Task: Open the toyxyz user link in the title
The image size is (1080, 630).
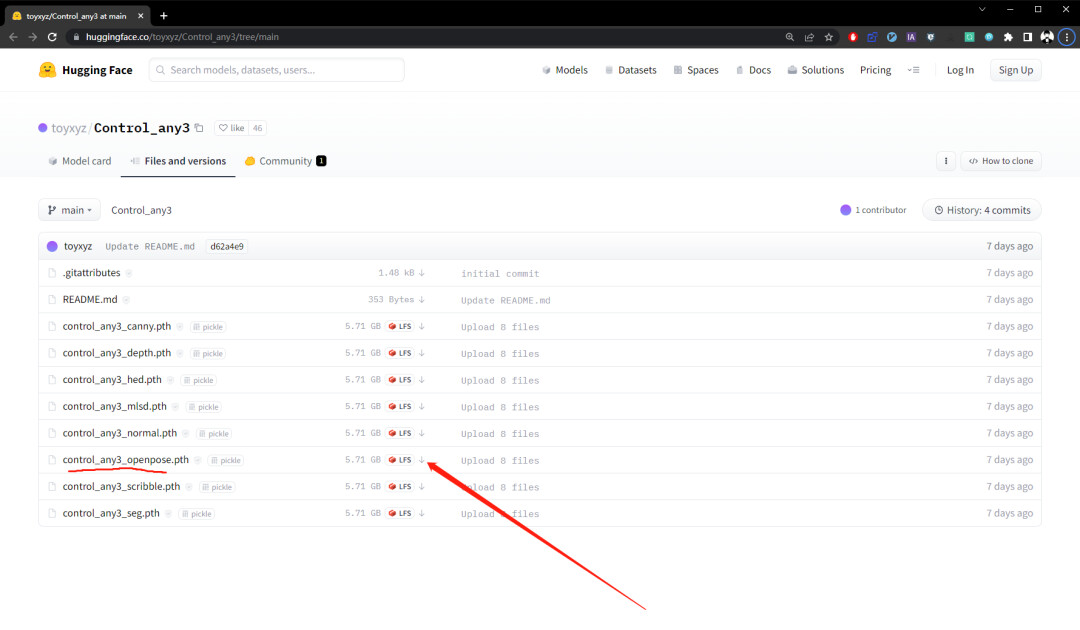Action: click(69, 128)
